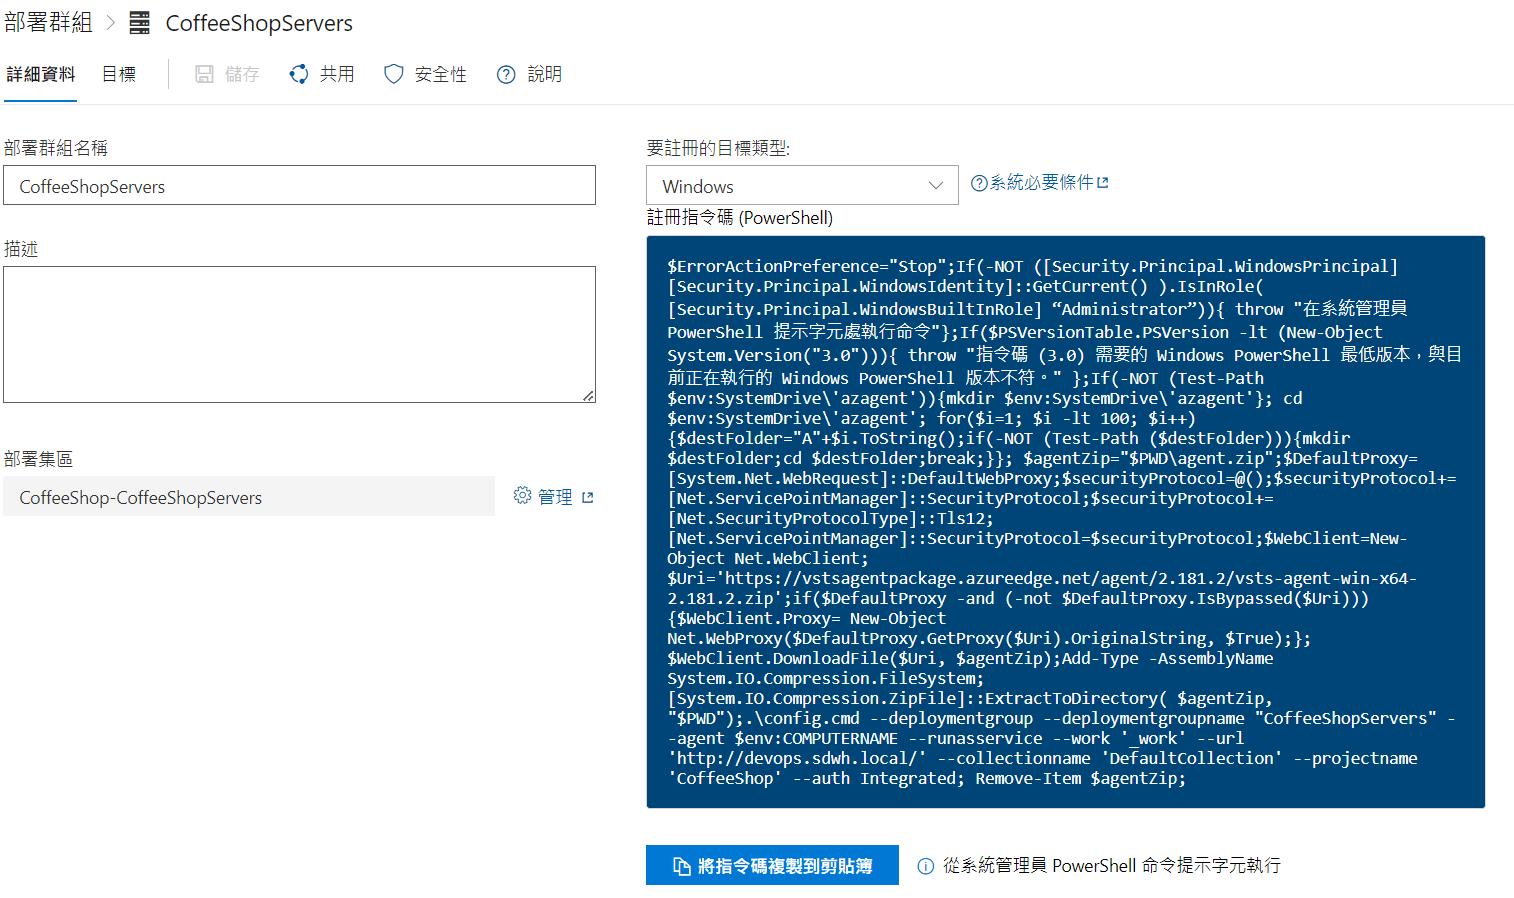The width and height of the screenshot is (1514, 898).
Task: Open 安全性 via the shield icon
Action: point(394,74)
